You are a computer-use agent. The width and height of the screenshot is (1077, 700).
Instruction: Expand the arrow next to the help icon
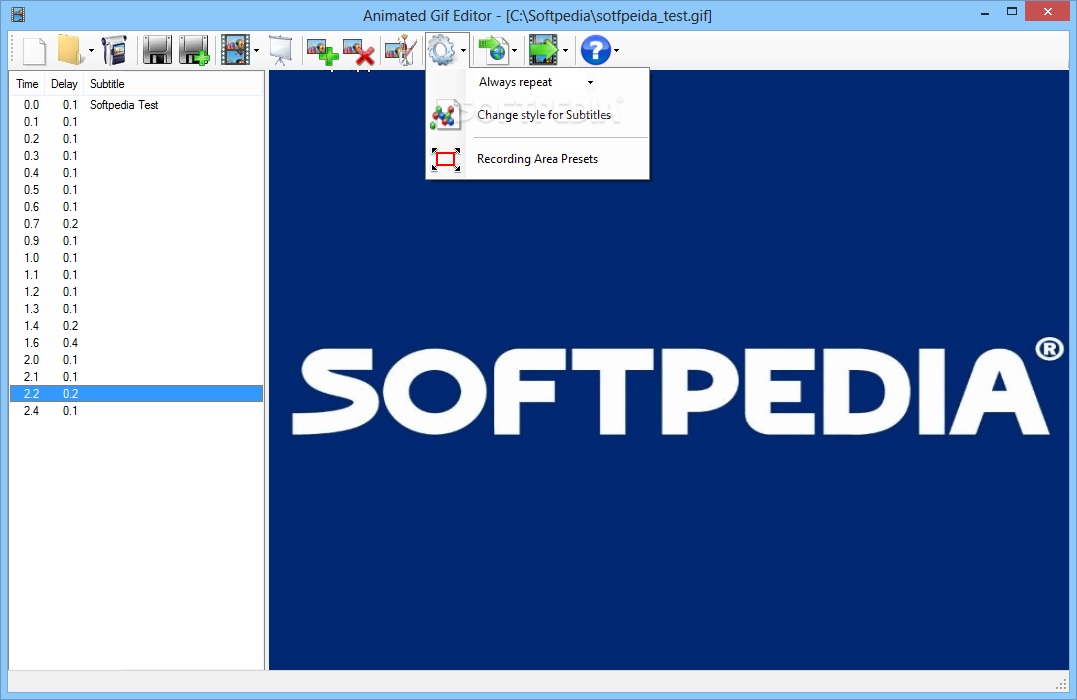(x=616, y=50)
